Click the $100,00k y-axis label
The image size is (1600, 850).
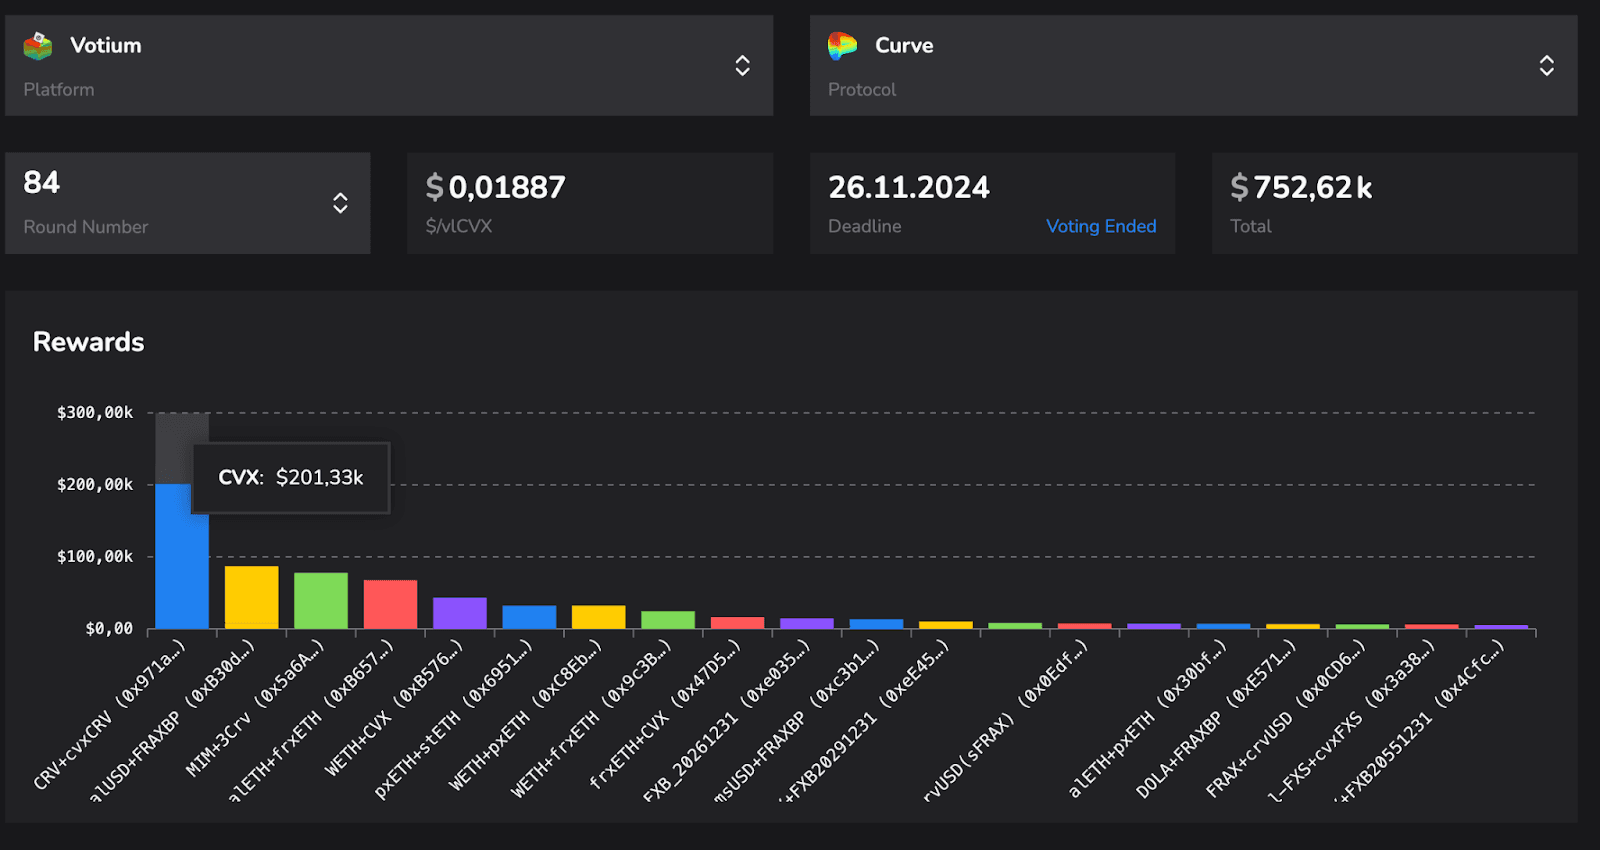tap(95, 556)
